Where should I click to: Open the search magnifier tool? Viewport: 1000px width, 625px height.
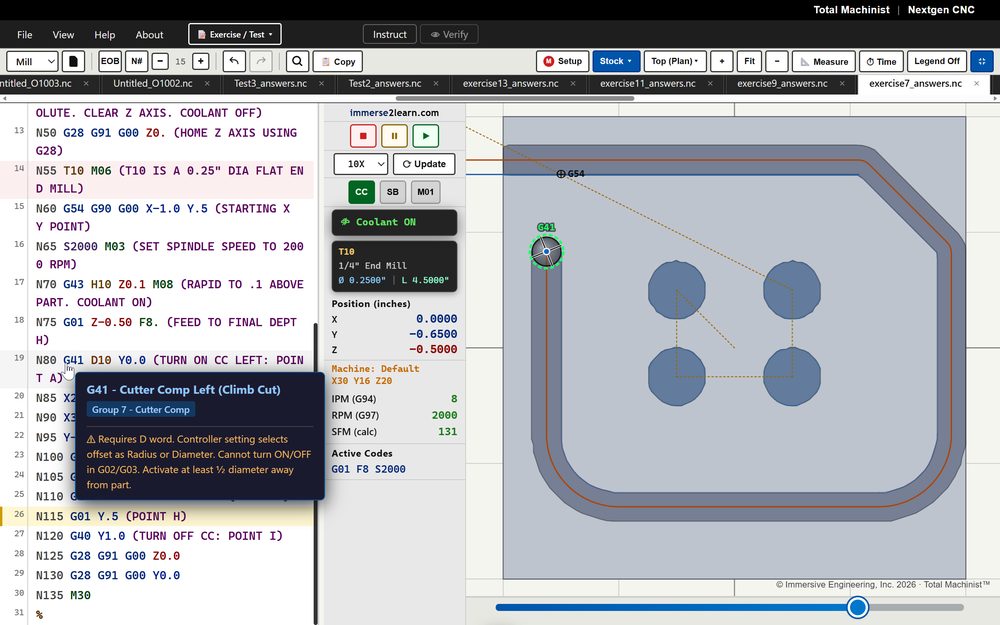point(297,61)
